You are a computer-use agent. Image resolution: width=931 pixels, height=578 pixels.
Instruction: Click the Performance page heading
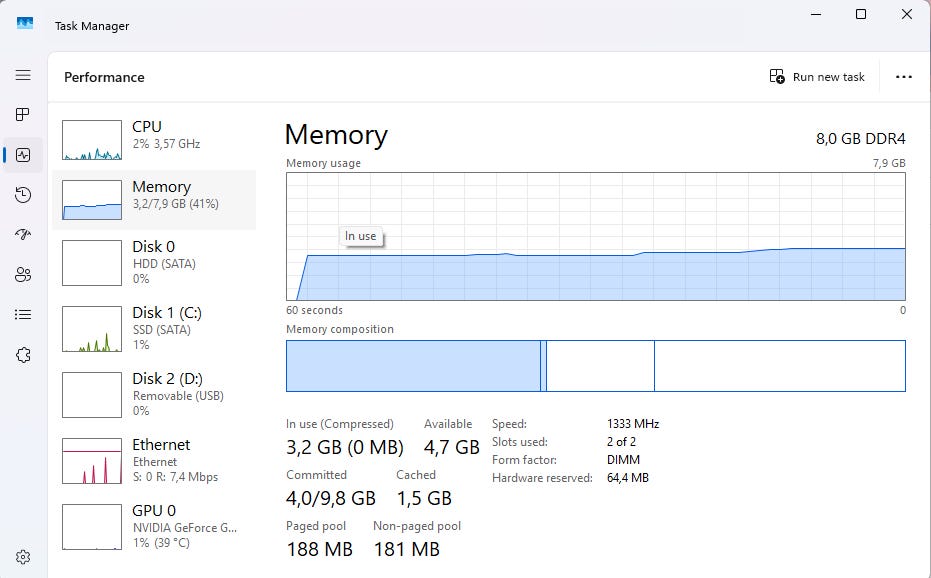click(104, 77)
